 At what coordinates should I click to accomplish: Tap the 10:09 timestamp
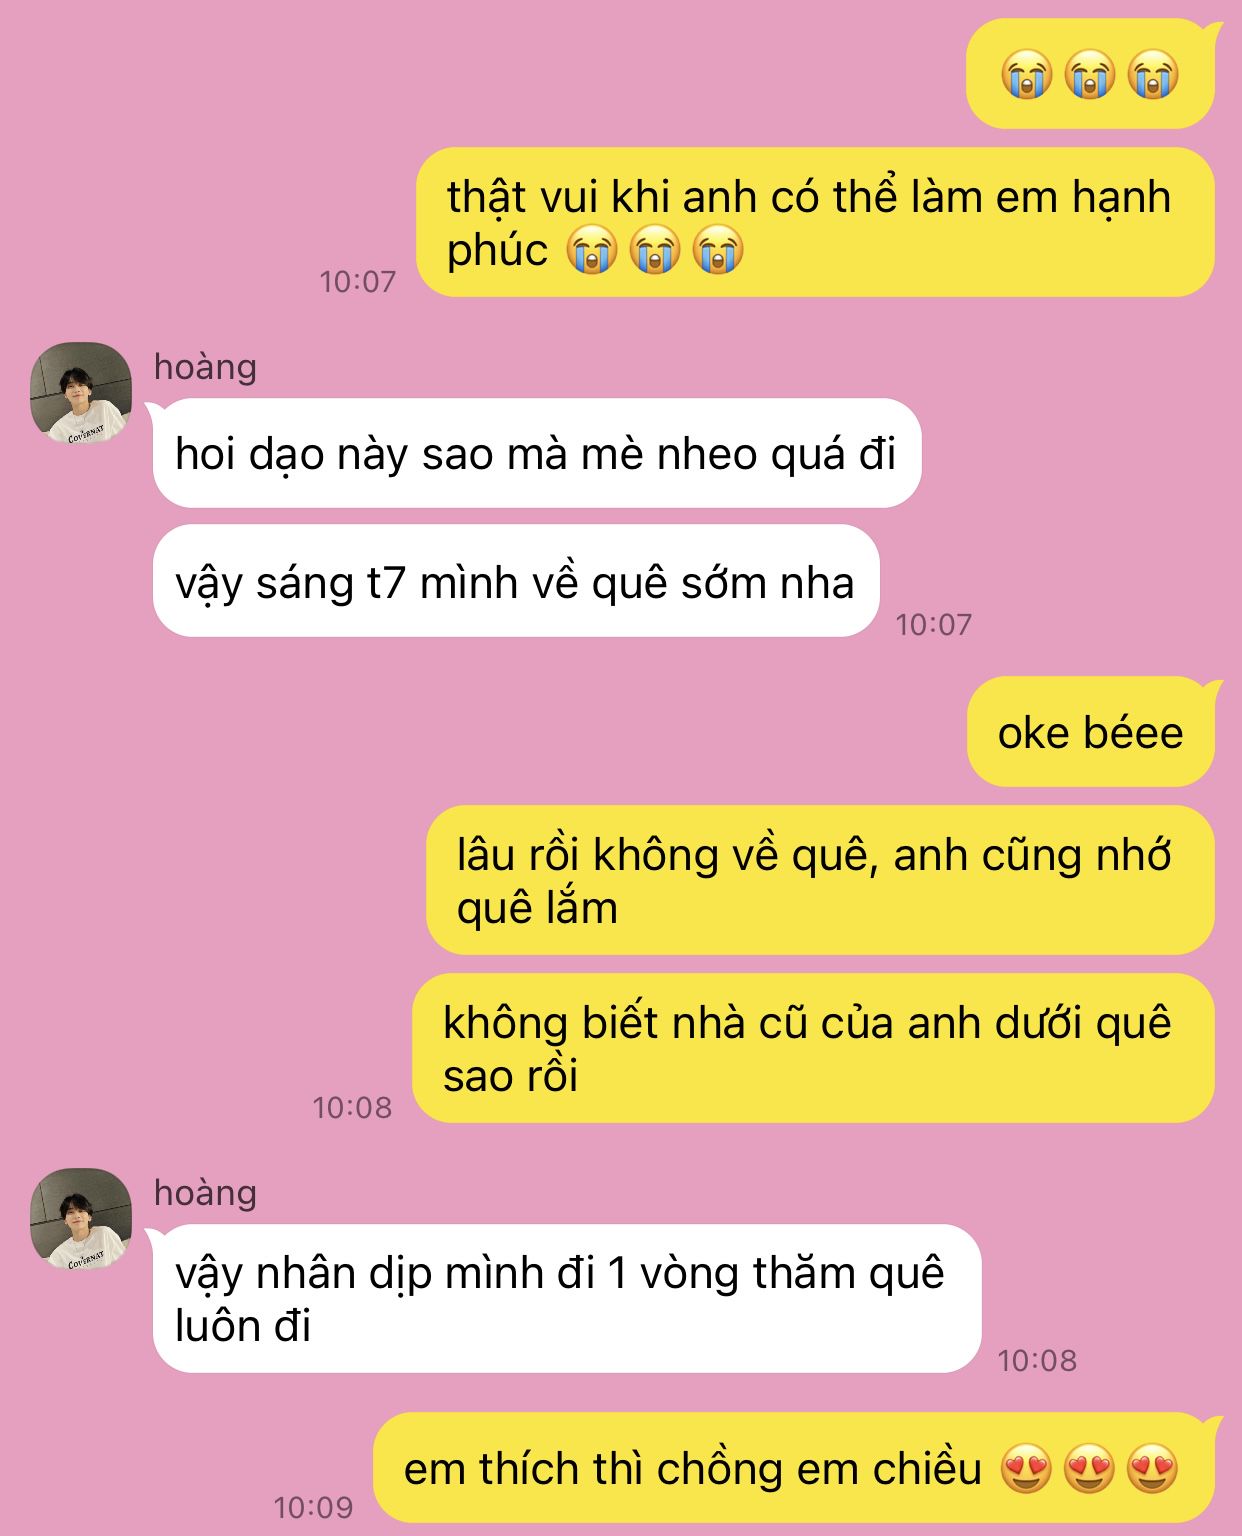tap(314, 1507)
